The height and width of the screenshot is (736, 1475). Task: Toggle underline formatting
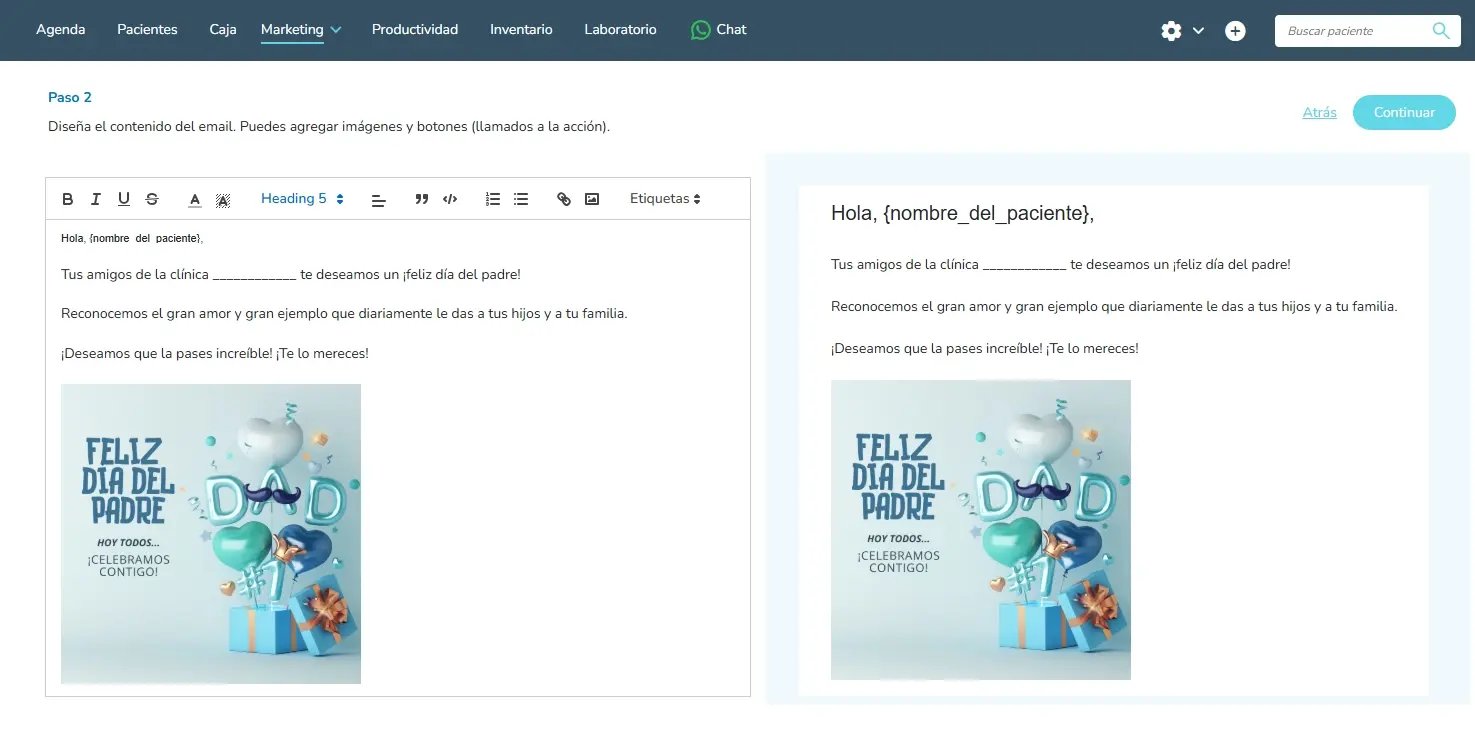pos(124,199)
